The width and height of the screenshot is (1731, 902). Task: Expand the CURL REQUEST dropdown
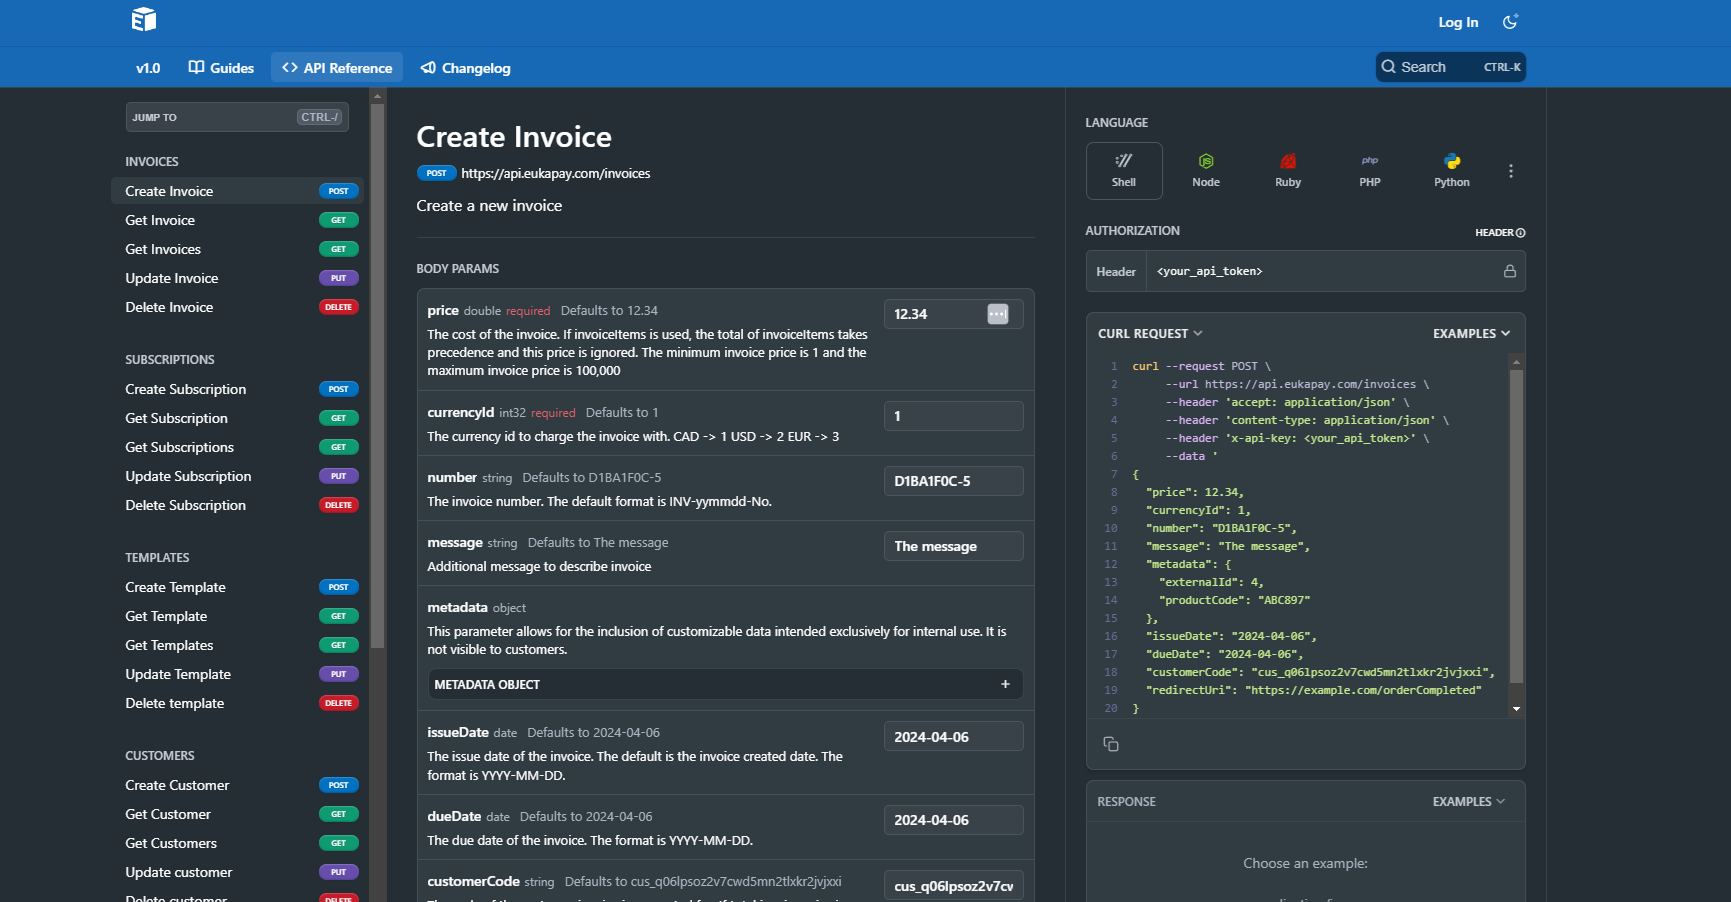(x=1150, y=334)
